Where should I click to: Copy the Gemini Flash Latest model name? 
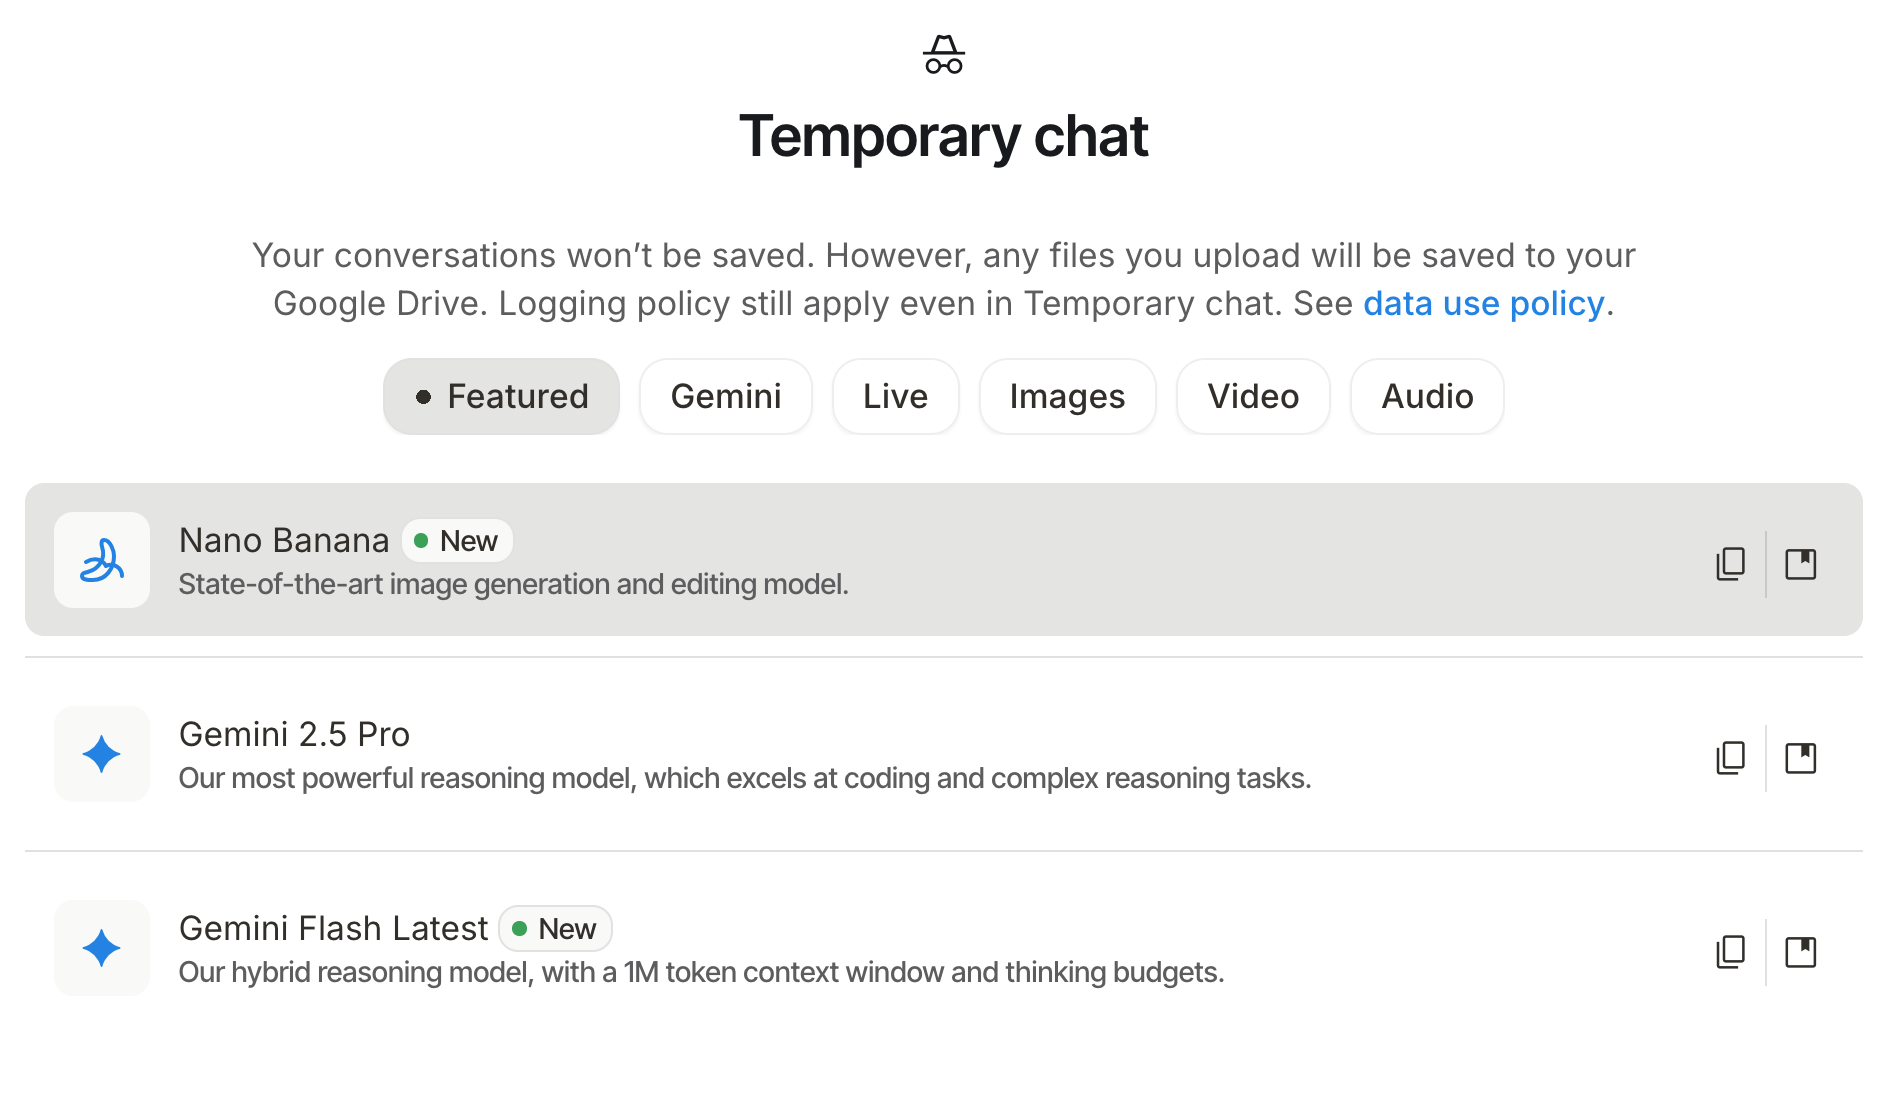pyautogui.click(x=1730, y=952)
